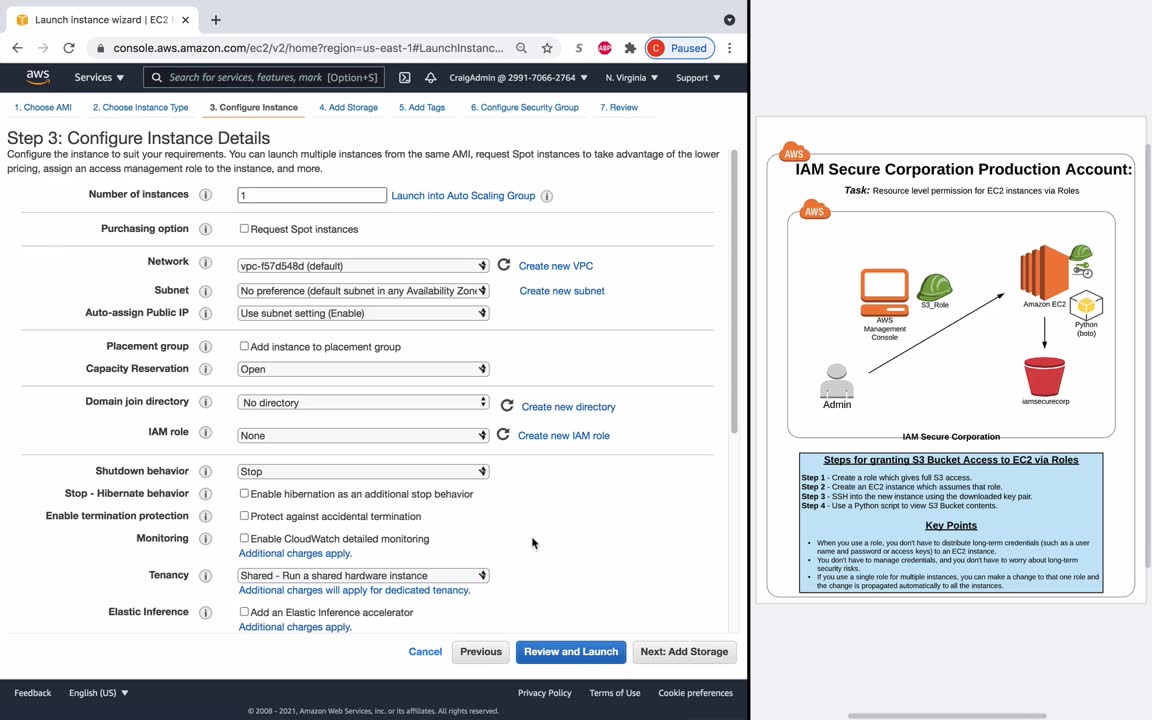Click Create new VPC link

click(555, 266)
